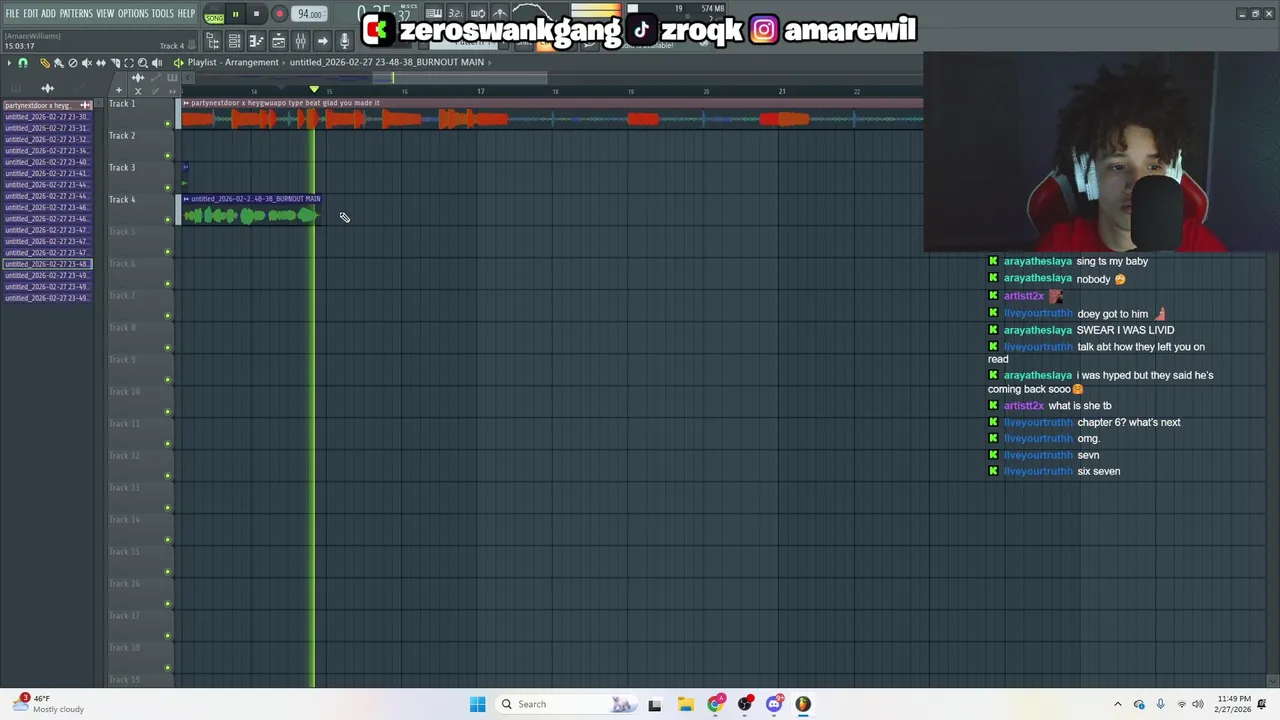The height and width of the screenshot is (720, 1280).
Task: Select partynextdoor x heyg clip in picker
Action: (46, 105)
